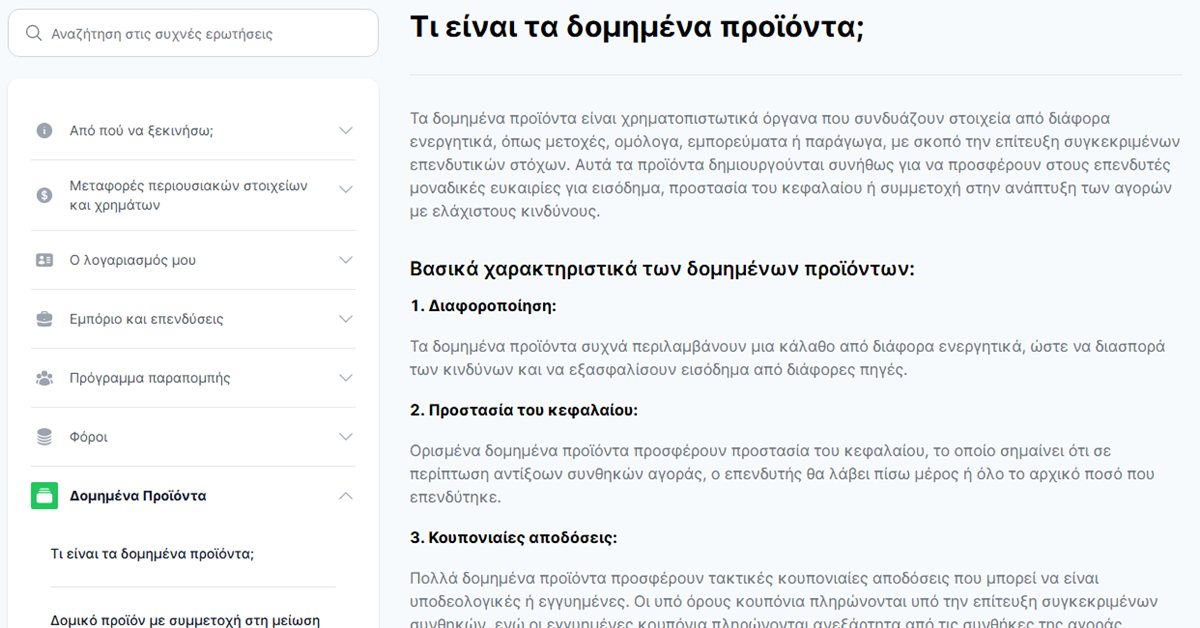The width and height of the screenshot is (1200, 628).
Task: Click heading Βασικά χαρακτηριστικά των δομημένων προϊόντων
Action: tap(662, 269)
